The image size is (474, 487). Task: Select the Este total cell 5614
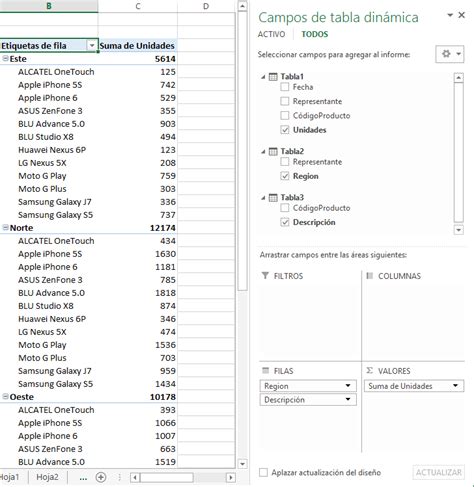(138, 59)
